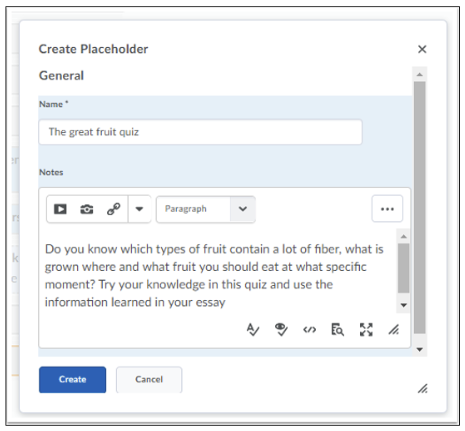
Task: Click inside the Notes text area
Action: click(x=220, y=275)
